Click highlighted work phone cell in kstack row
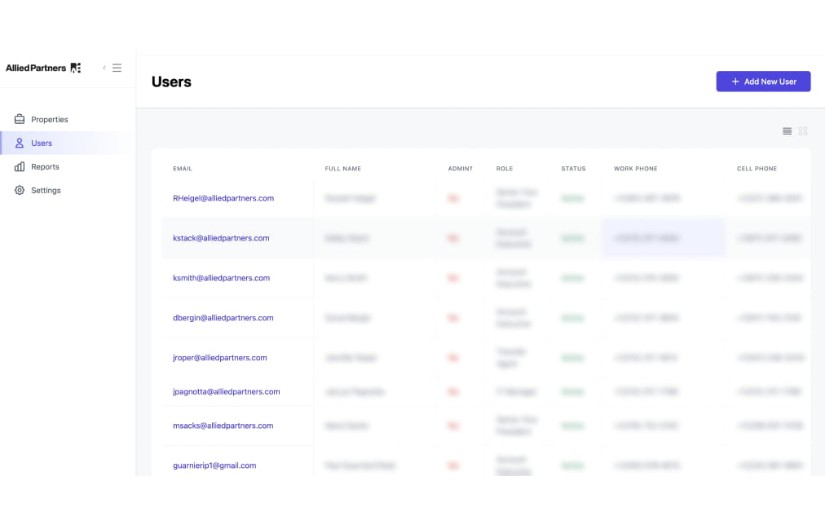Viewport: 825px width, 525px height. (663, 238)
